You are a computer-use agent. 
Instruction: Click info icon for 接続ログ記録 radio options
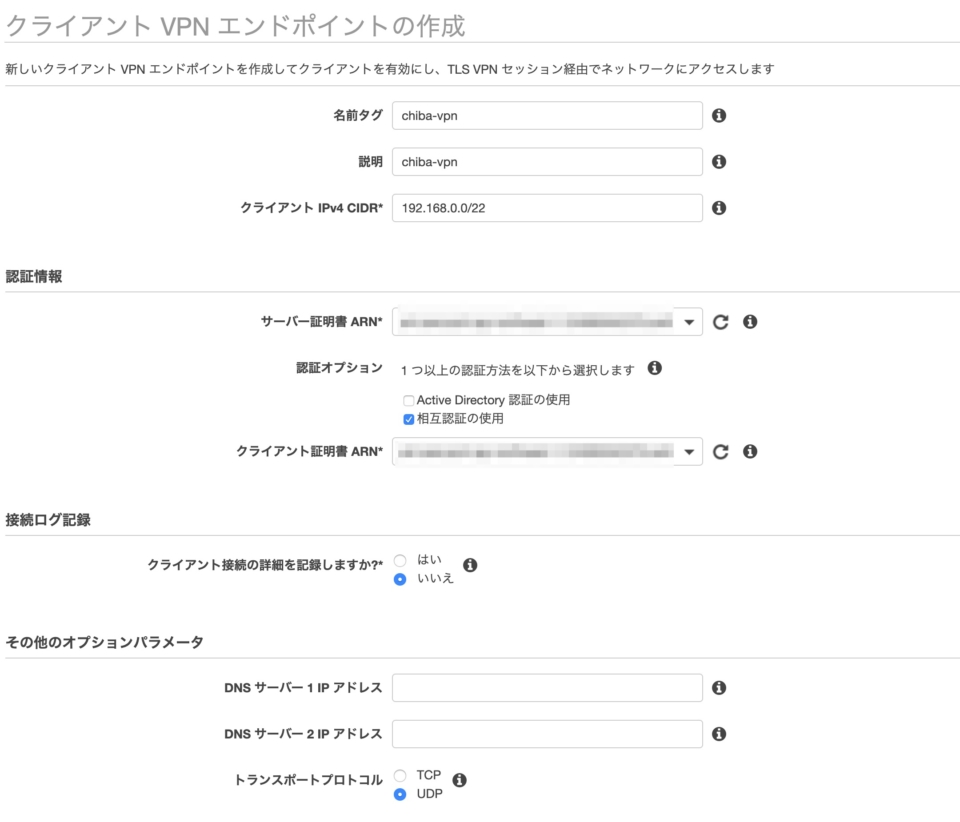(470, 565)
